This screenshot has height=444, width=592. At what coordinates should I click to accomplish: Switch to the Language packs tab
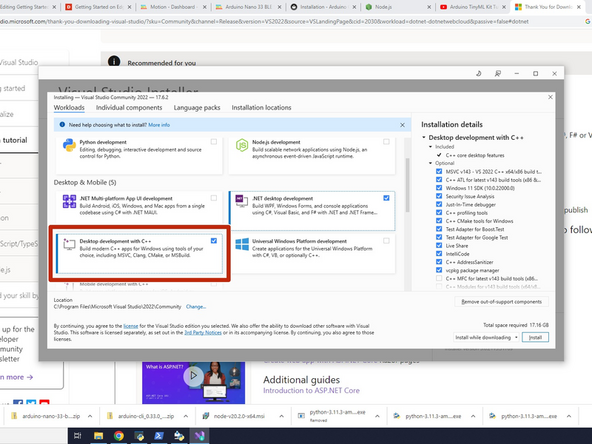click(197, 108)
